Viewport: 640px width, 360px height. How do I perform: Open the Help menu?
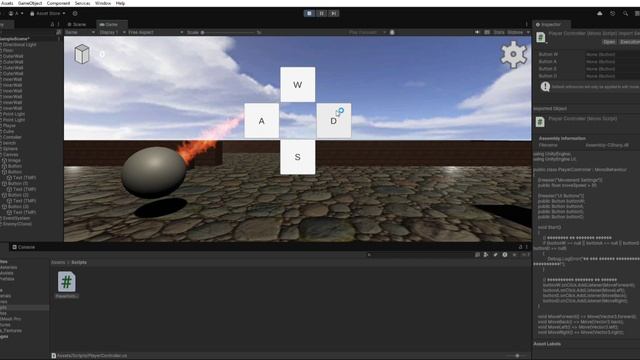[x=120, y=3]
